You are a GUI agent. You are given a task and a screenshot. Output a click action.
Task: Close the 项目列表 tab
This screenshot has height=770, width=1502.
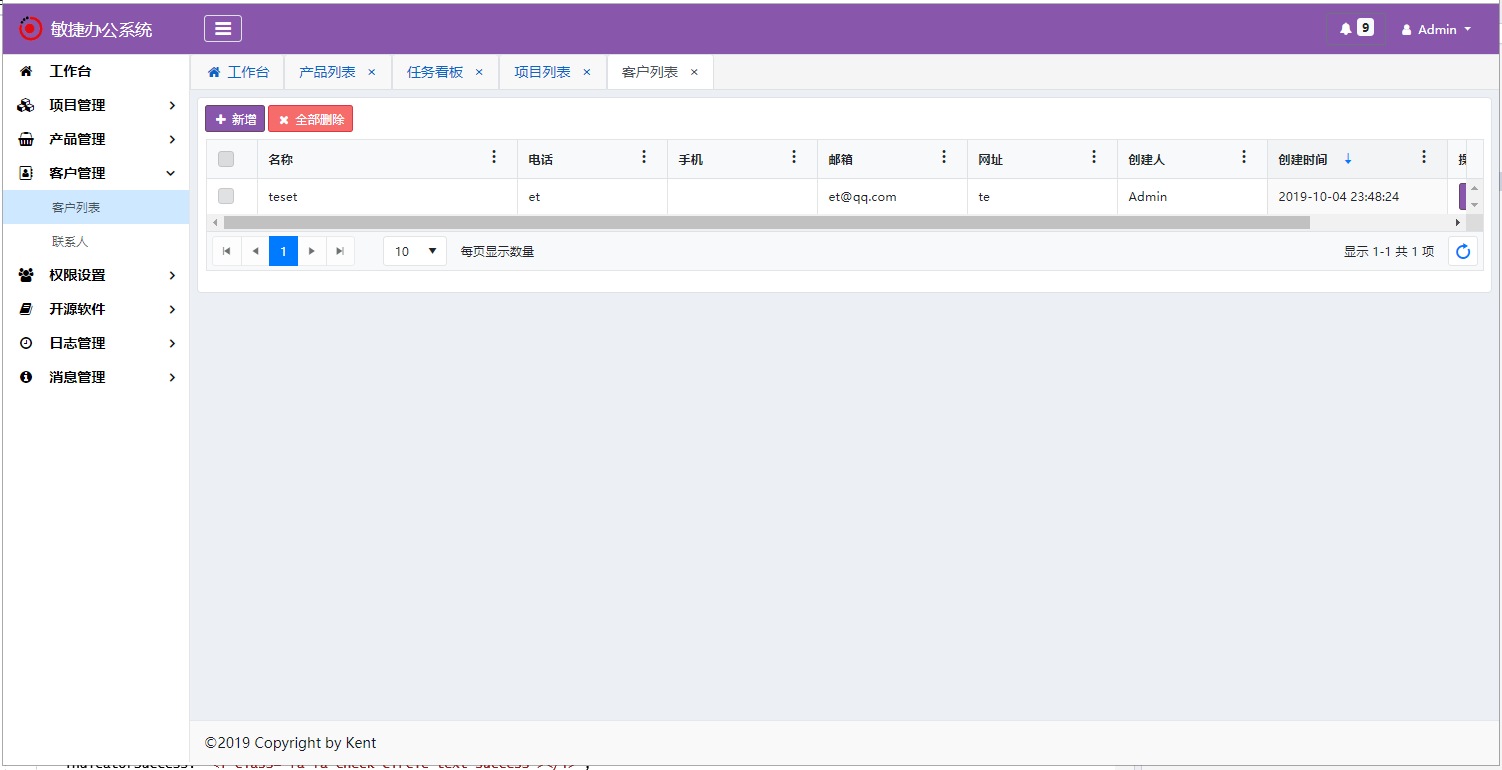(x=587, y=72)
